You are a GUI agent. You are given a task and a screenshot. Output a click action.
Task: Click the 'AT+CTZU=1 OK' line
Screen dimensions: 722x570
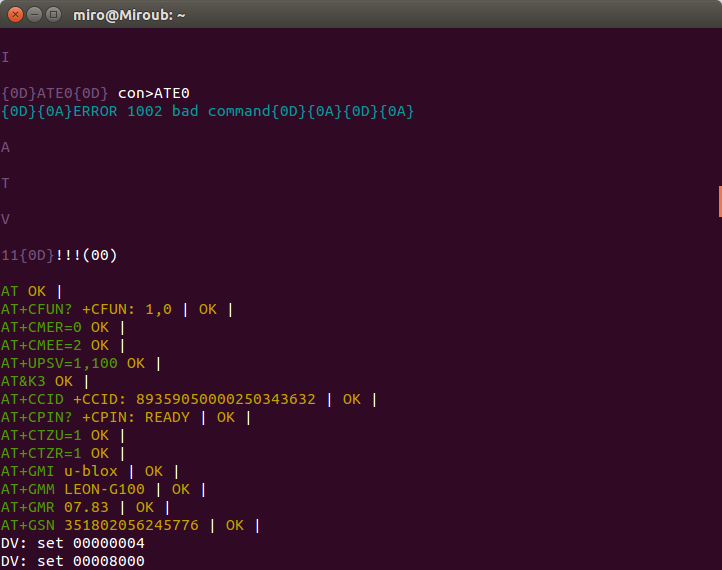[63, 435]
